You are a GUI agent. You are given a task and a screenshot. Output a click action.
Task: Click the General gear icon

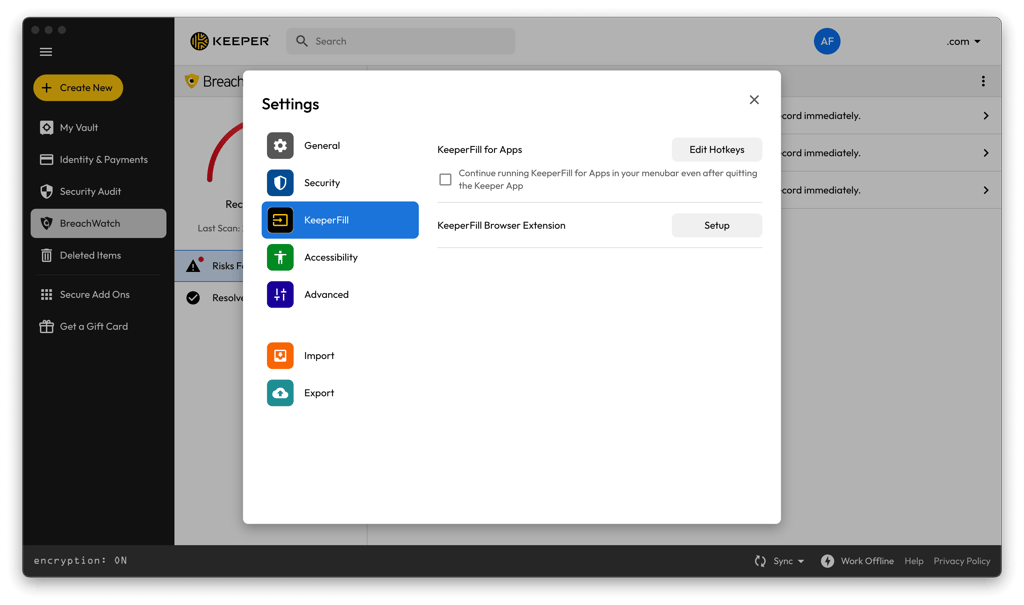(280, 146)
